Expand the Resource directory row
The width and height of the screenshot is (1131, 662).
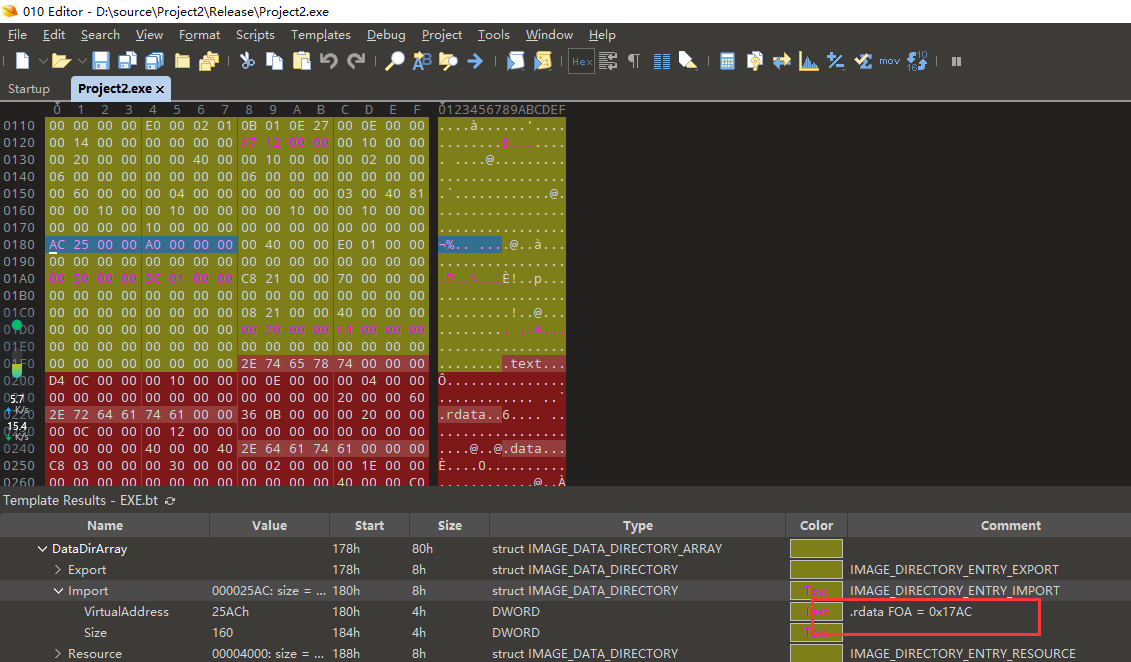(x=58, y=653)
